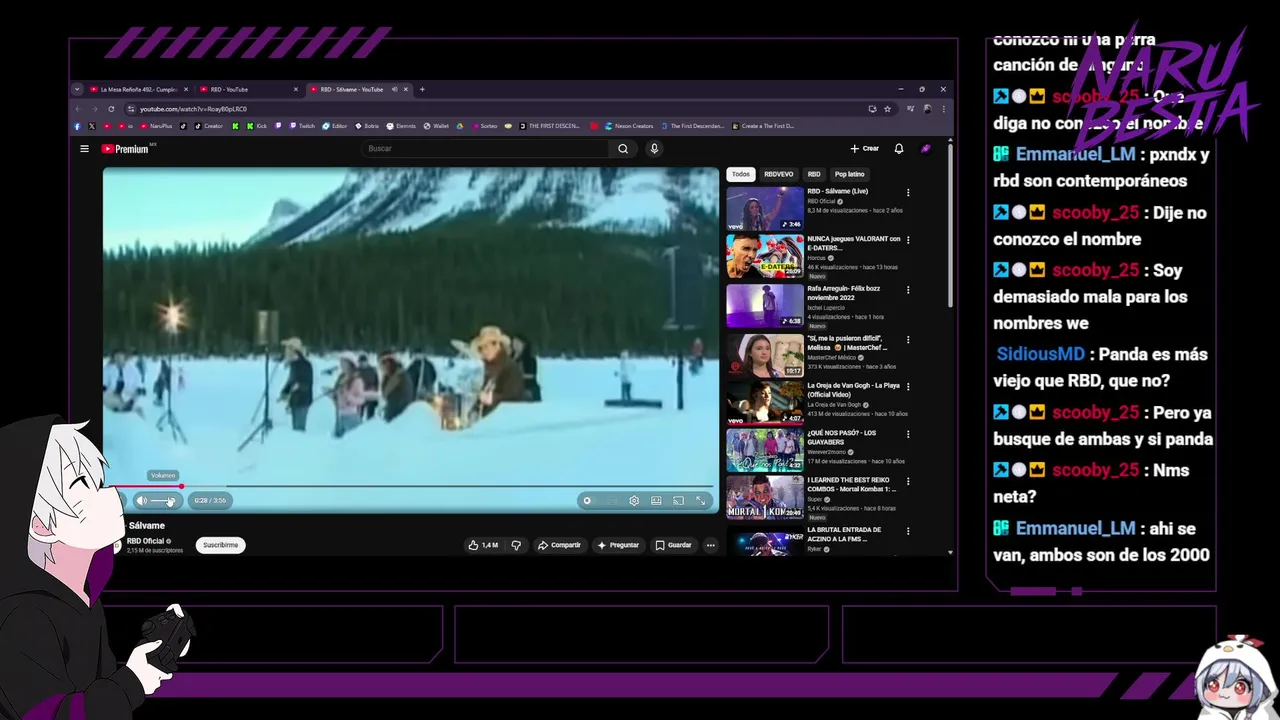Click the Suscribirme button

(220, 545)
